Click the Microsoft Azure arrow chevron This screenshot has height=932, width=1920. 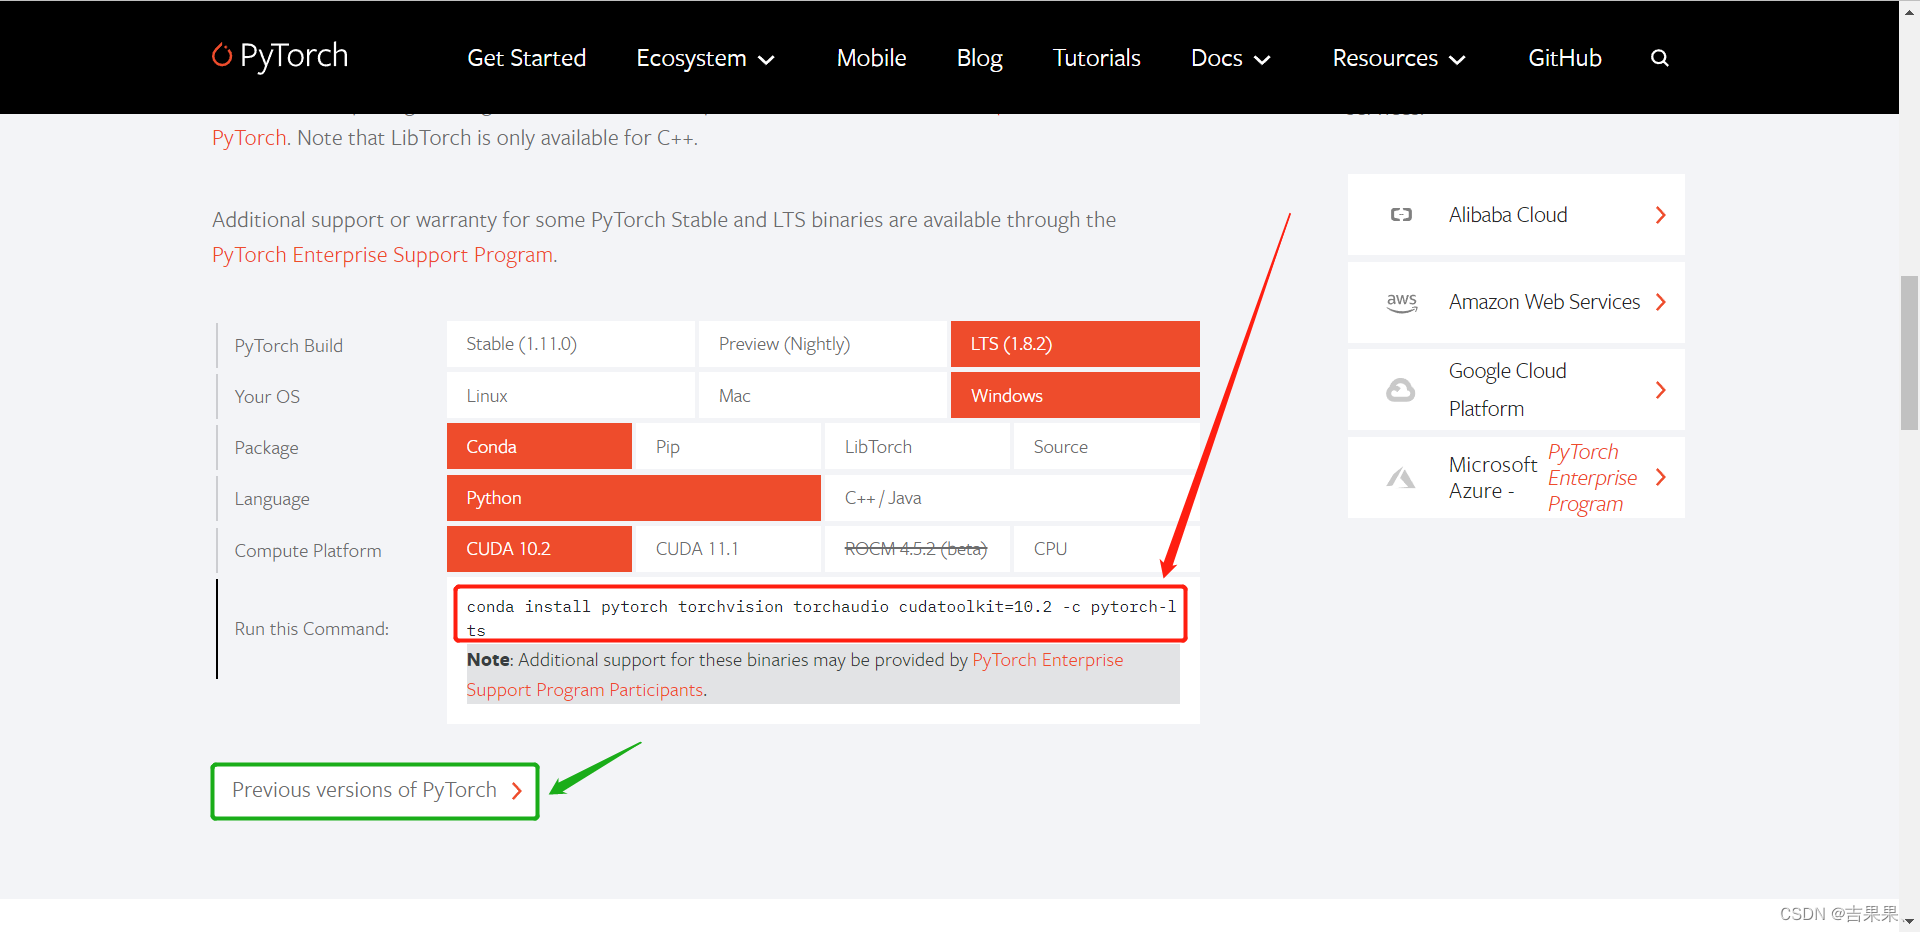click(1661, 477)
